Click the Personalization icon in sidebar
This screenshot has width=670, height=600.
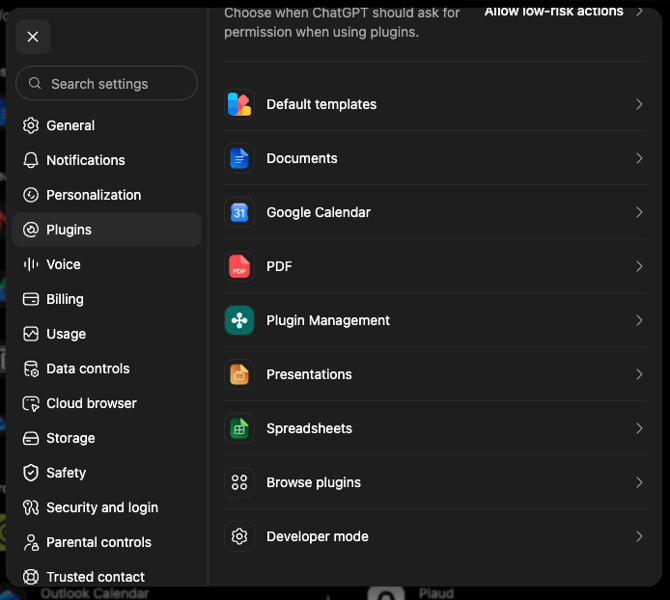(31, 195)
